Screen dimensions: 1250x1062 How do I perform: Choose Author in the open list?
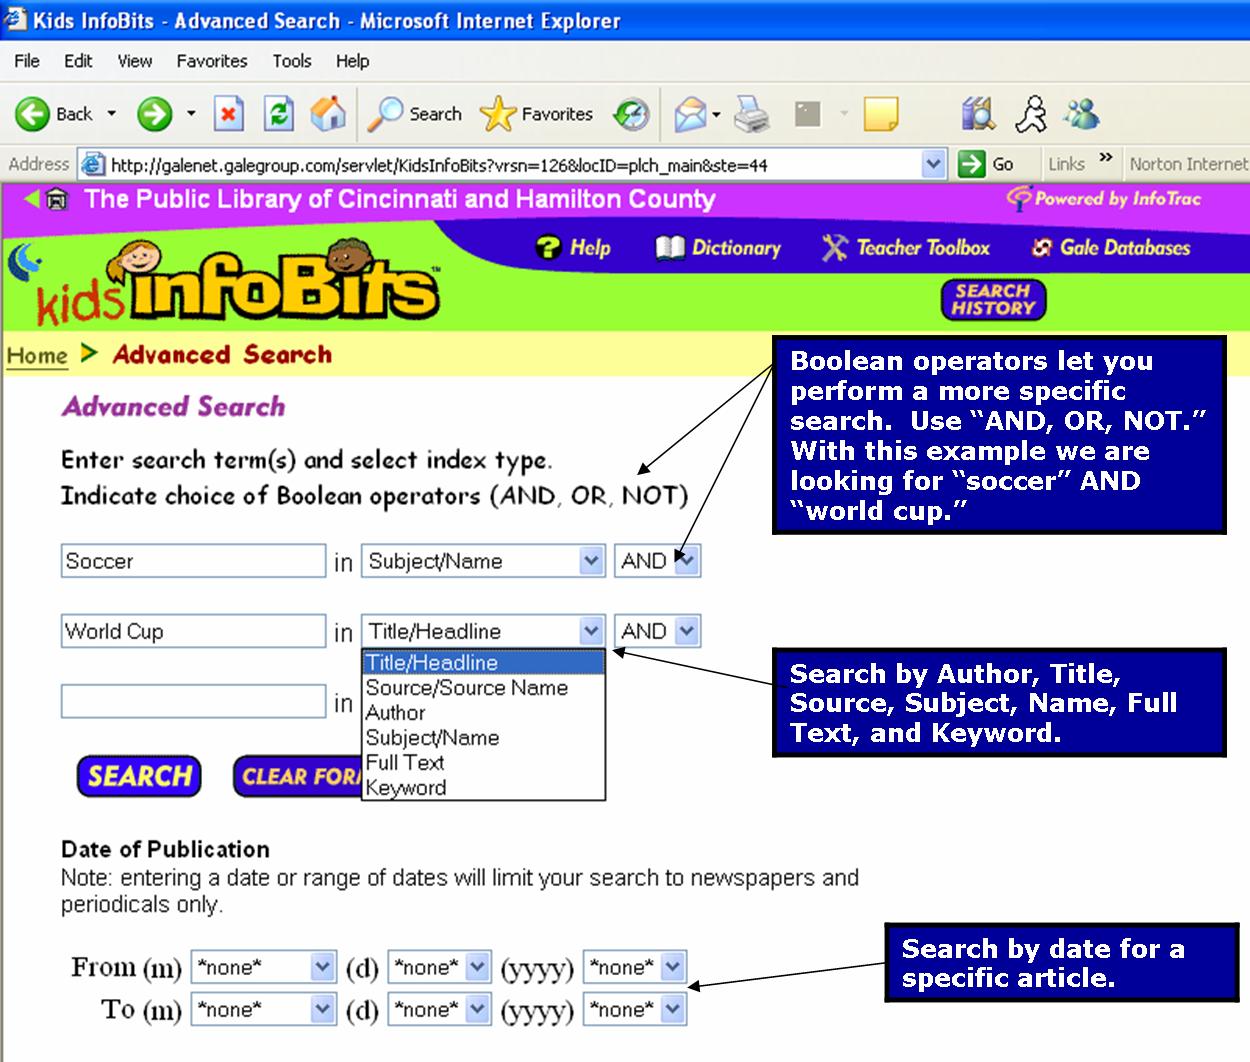pyautogui.click(x=483, y=713)
